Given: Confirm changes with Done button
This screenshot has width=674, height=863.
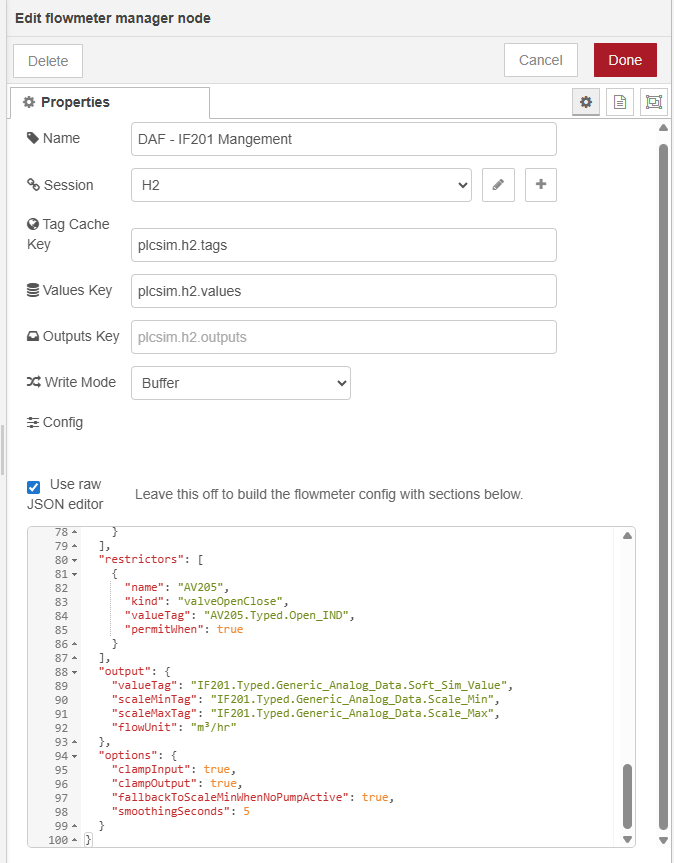Looking at the screenshot, I should (625, 60).
